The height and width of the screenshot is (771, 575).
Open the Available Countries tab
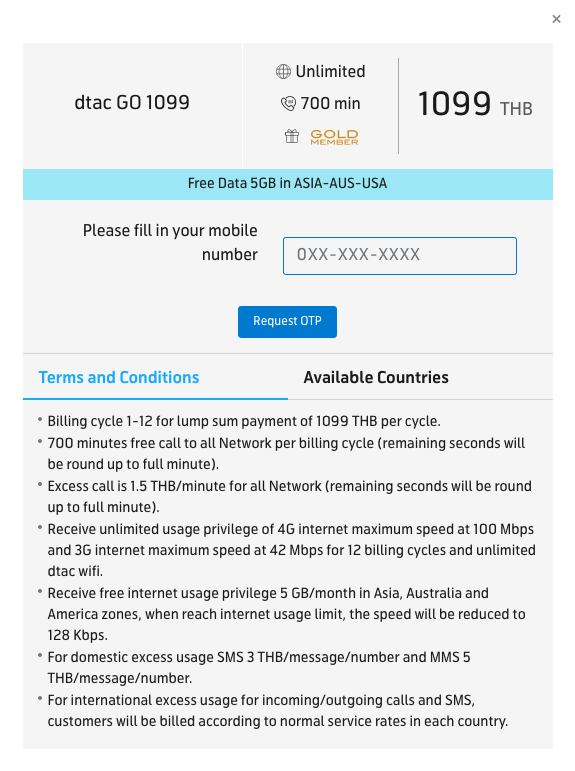tap(376, 377)
